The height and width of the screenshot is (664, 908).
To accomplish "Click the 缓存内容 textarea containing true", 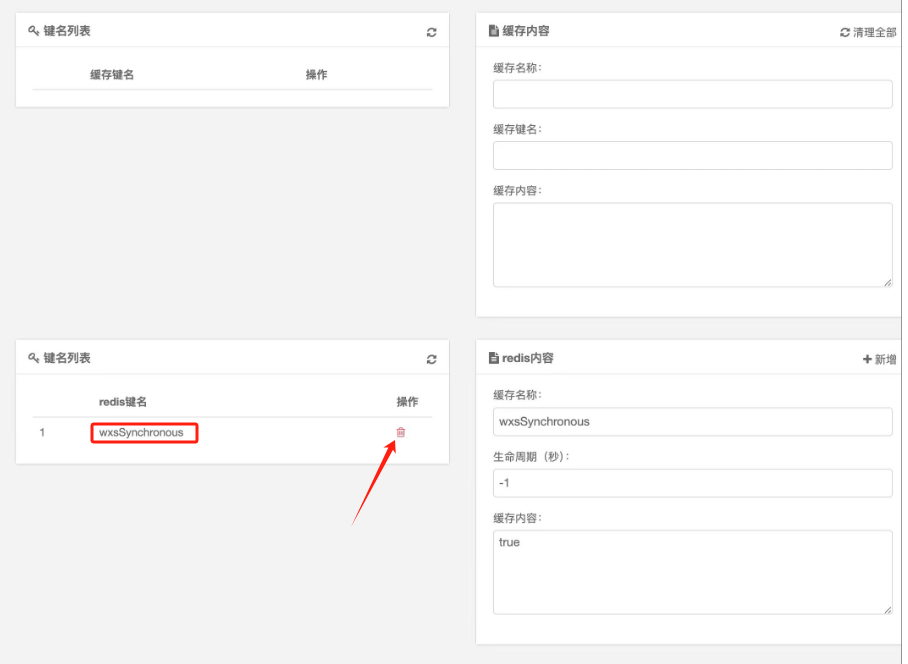I will (692, 571).
